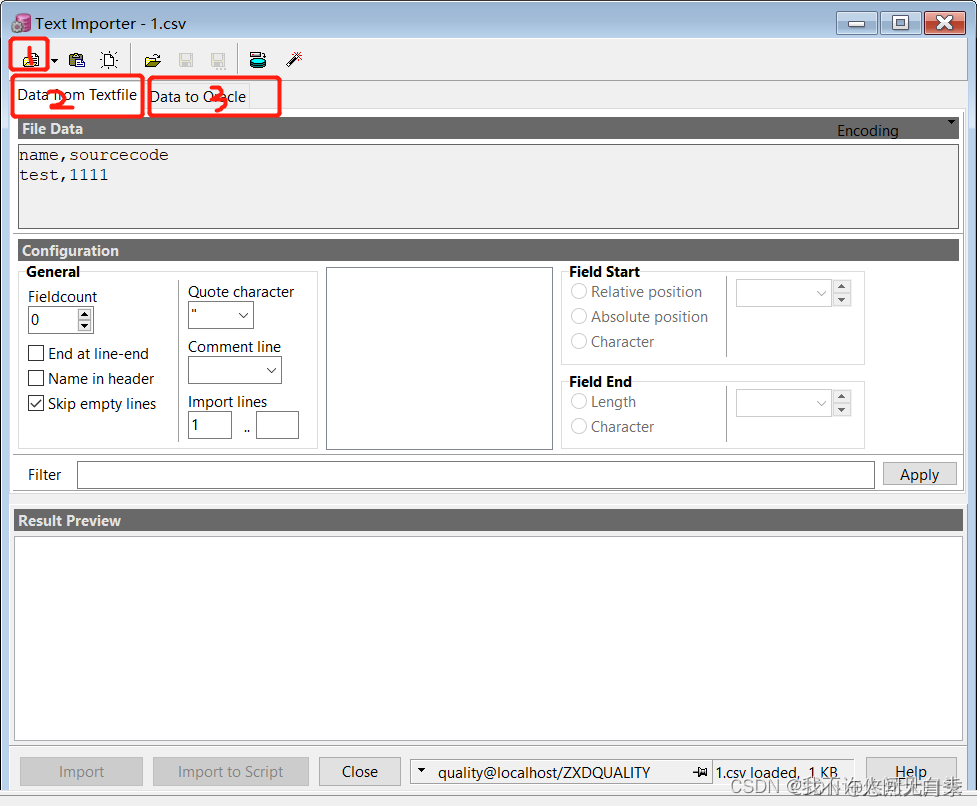Switch to Data from Textfile tab
The width and height of the screenshot is (977, 806).
pos(77,95)
